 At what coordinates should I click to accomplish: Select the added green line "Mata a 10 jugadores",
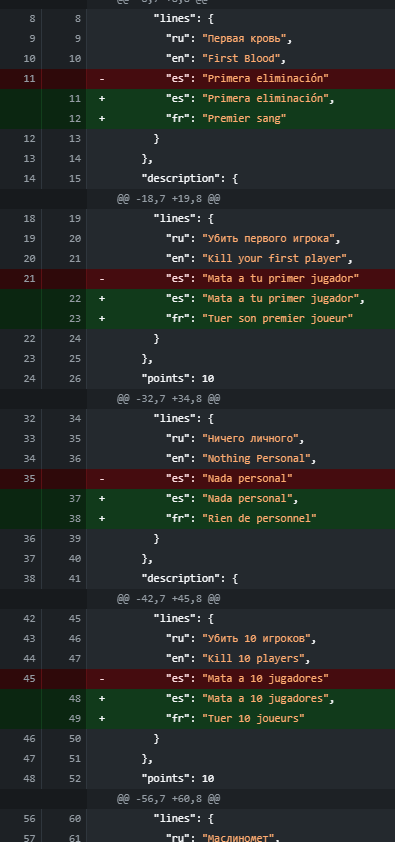point(198,699)
